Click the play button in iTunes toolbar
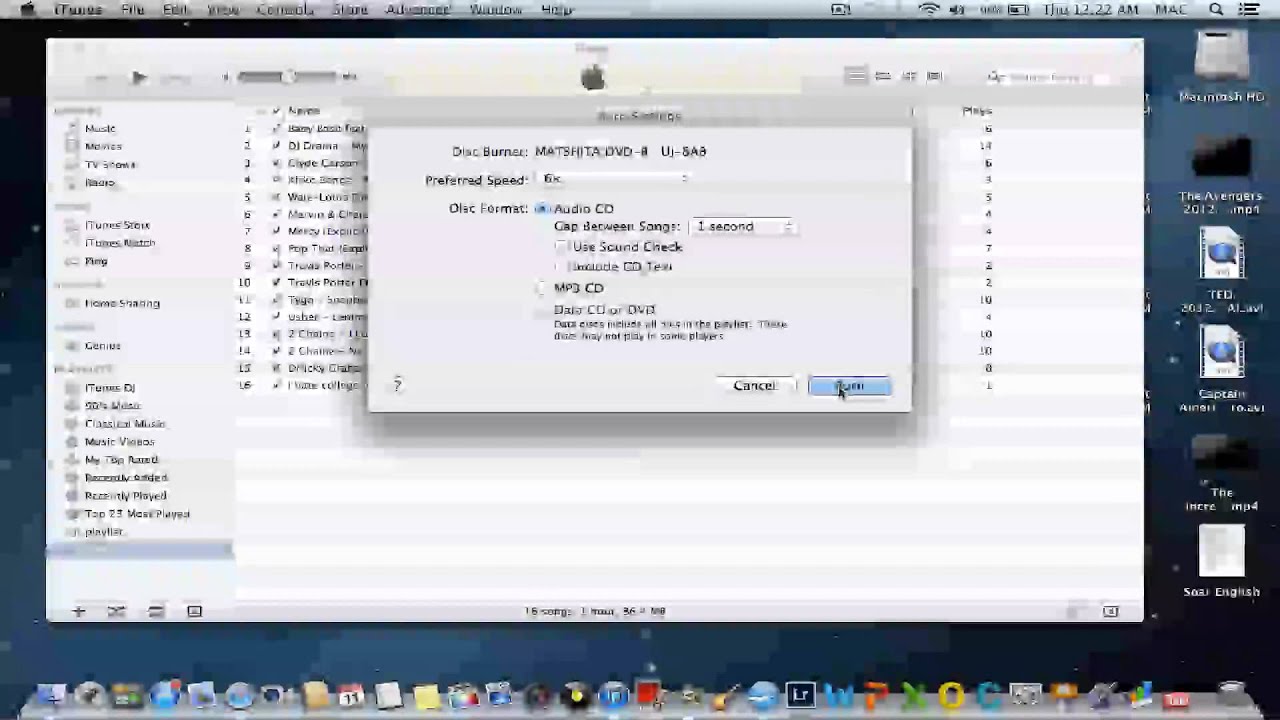Screen dimensions: 1280x720 (x=139, y=77)
